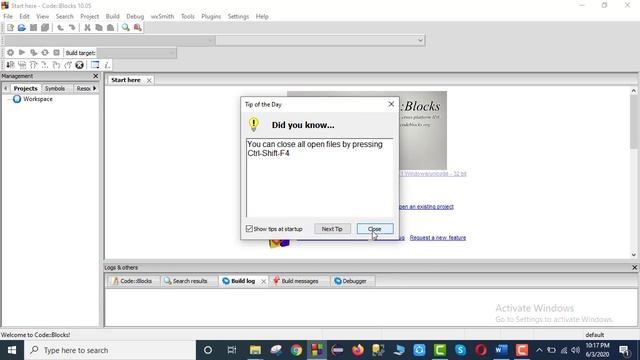Click the Skype icon in taskbar
The height and width of the screenshot is (360, 640).
[x=460, y=350]
